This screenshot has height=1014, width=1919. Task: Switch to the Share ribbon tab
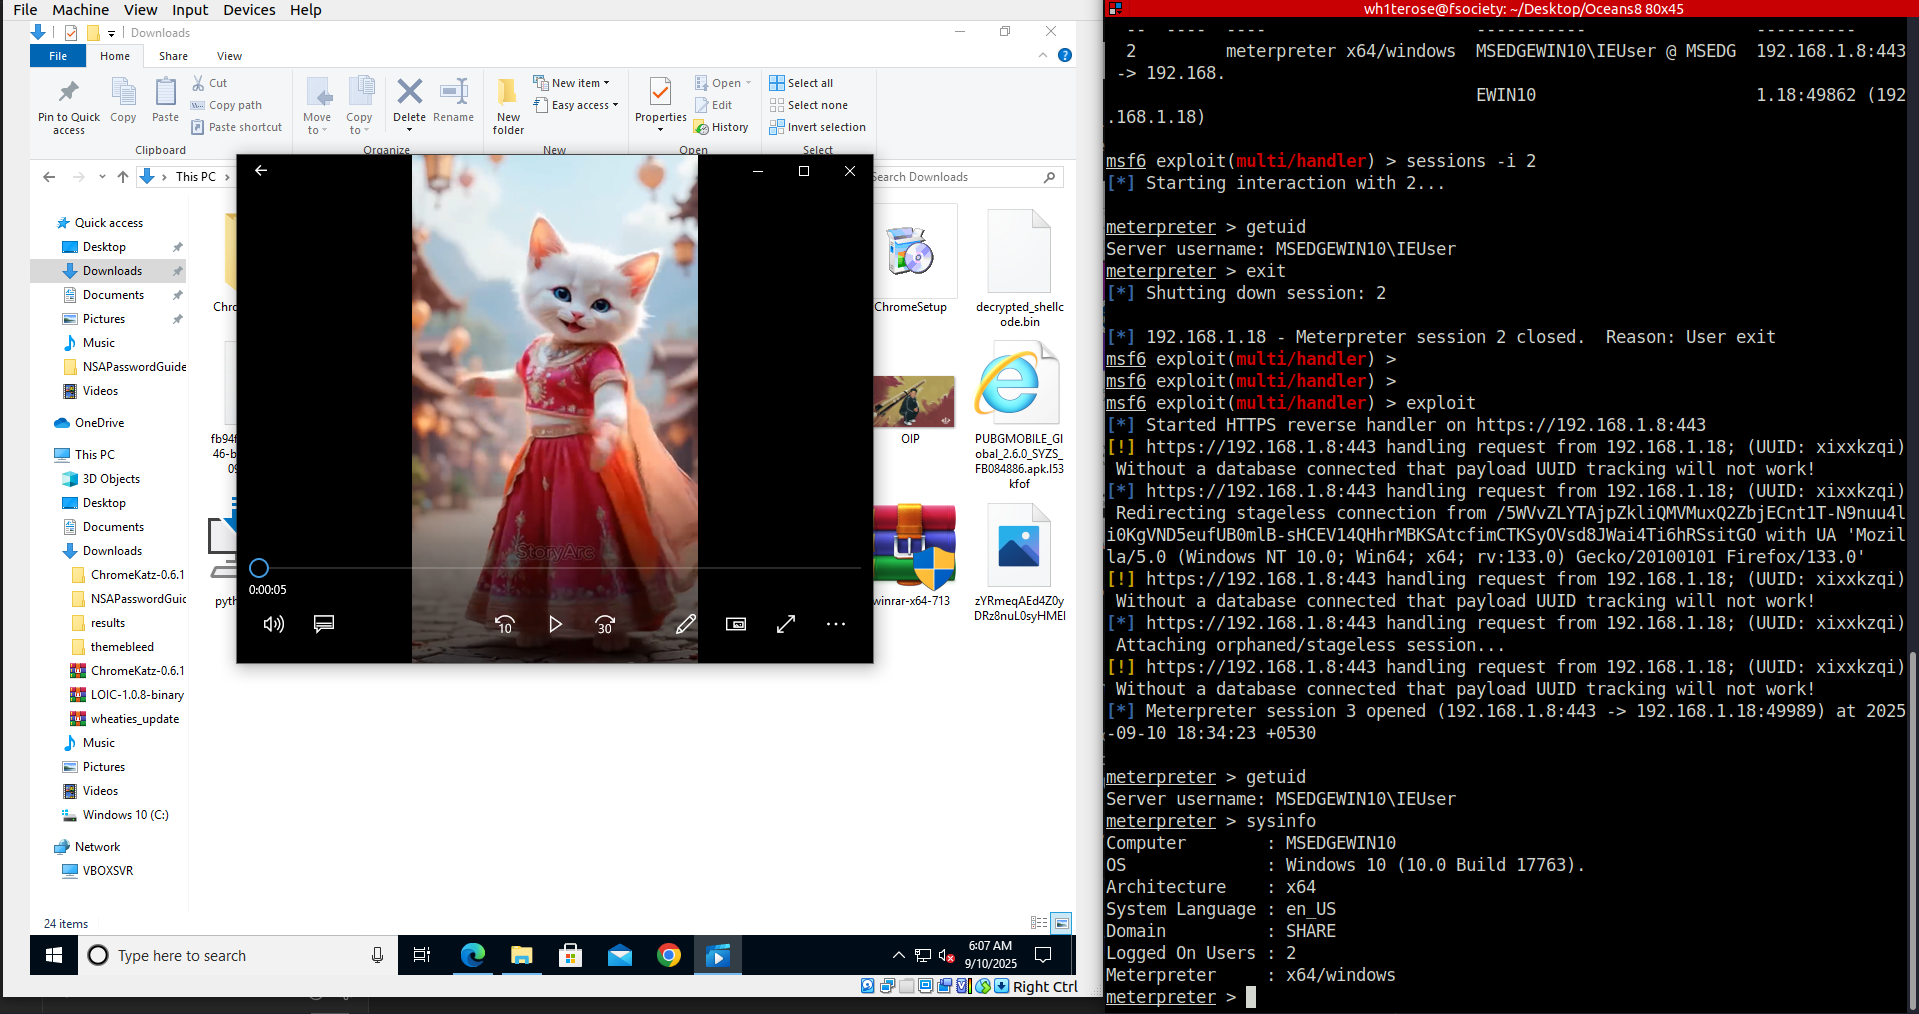pos(173,56)
